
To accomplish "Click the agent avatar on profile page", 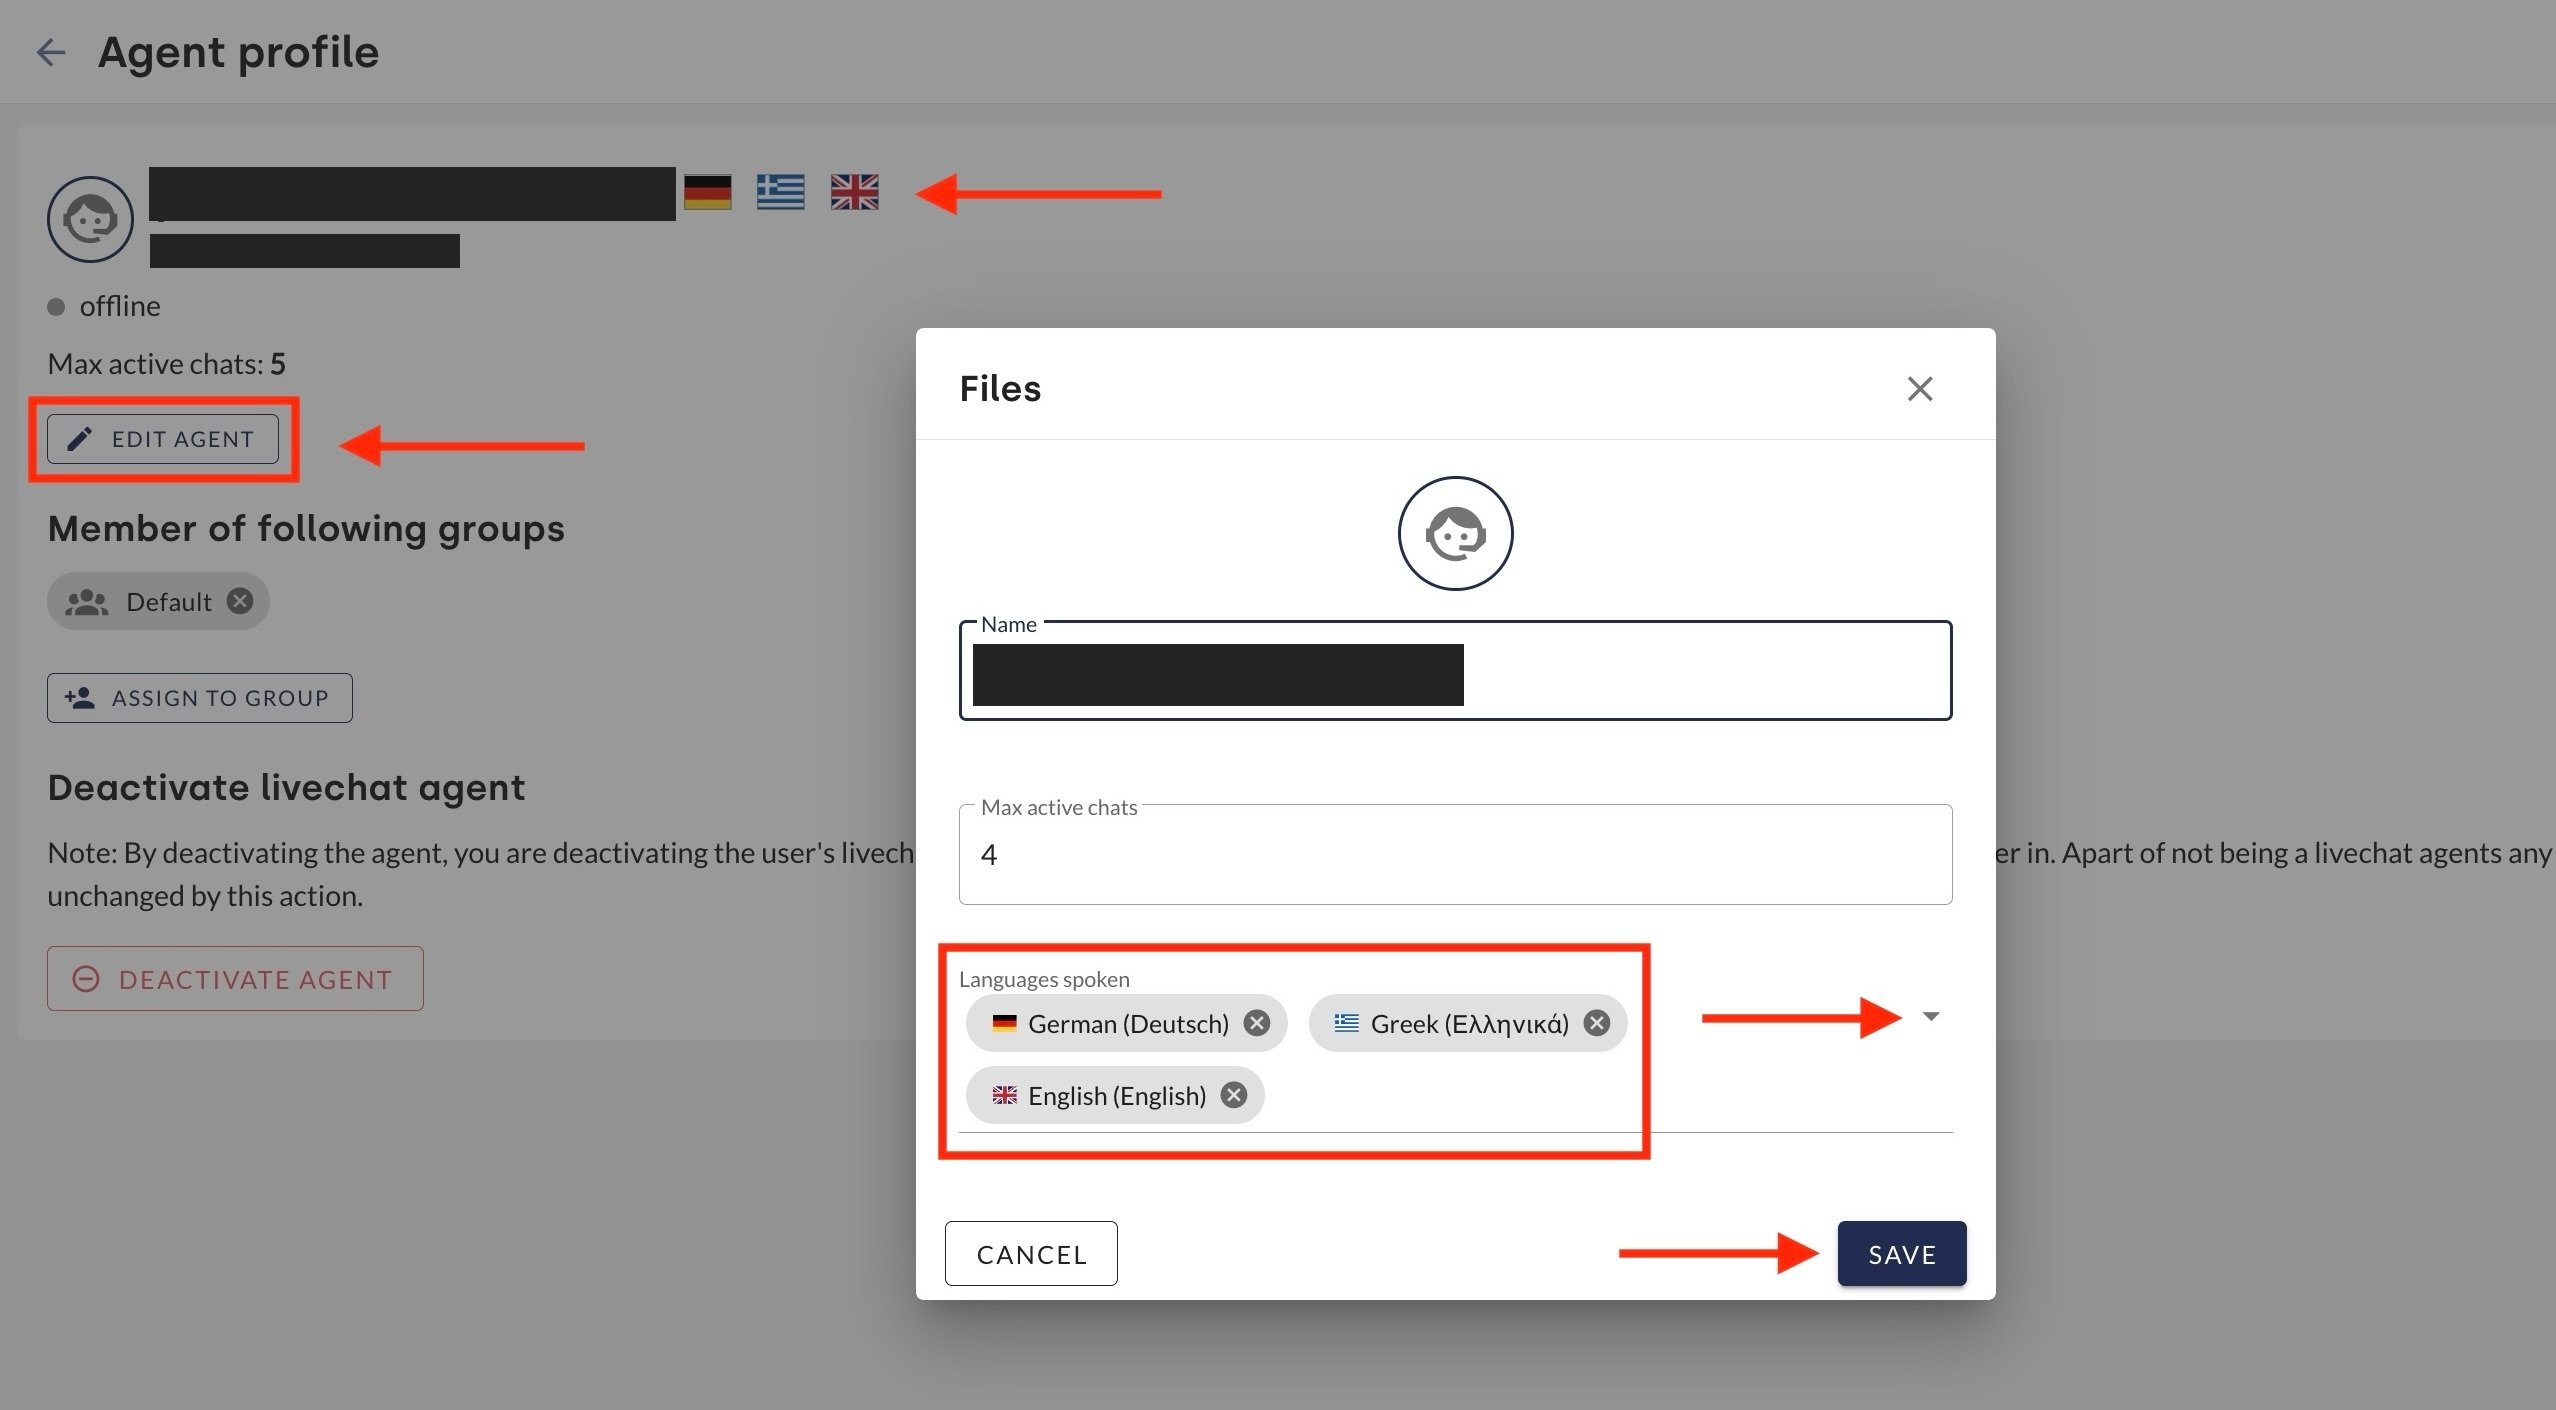I will 90,219.
